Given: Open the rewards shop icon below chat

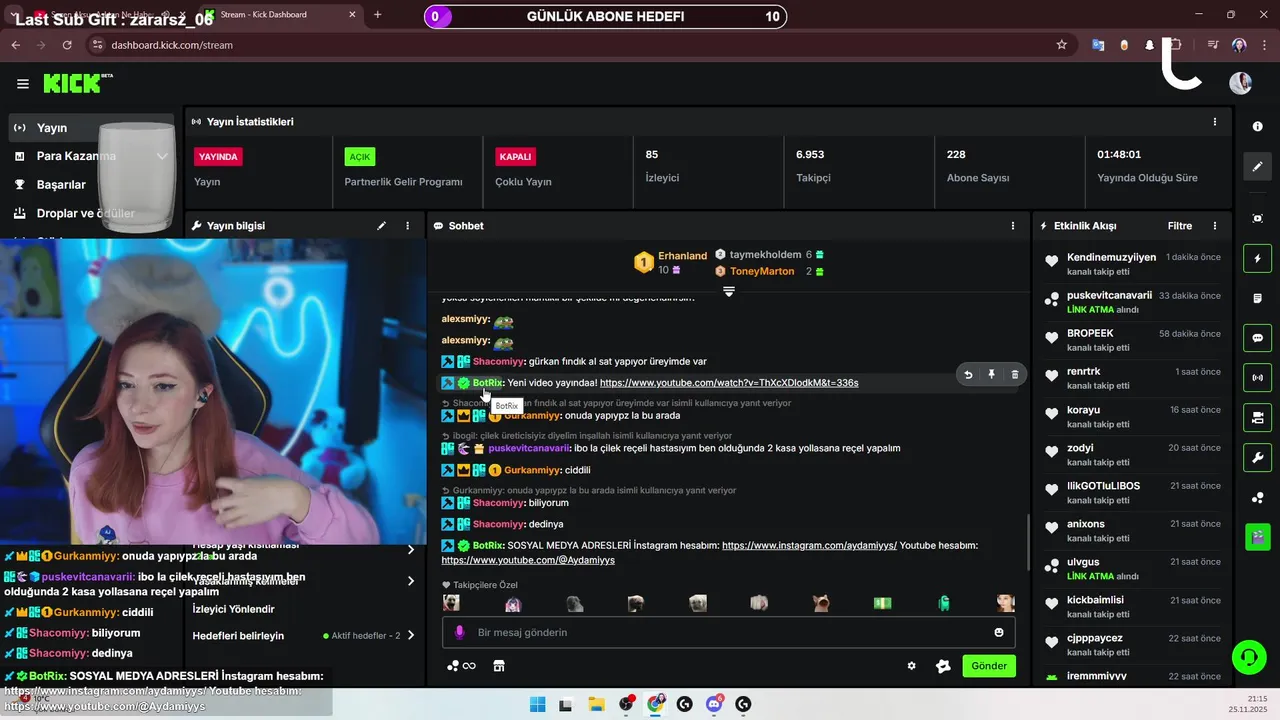Looking at the screenshot, I should click(499, 666).
